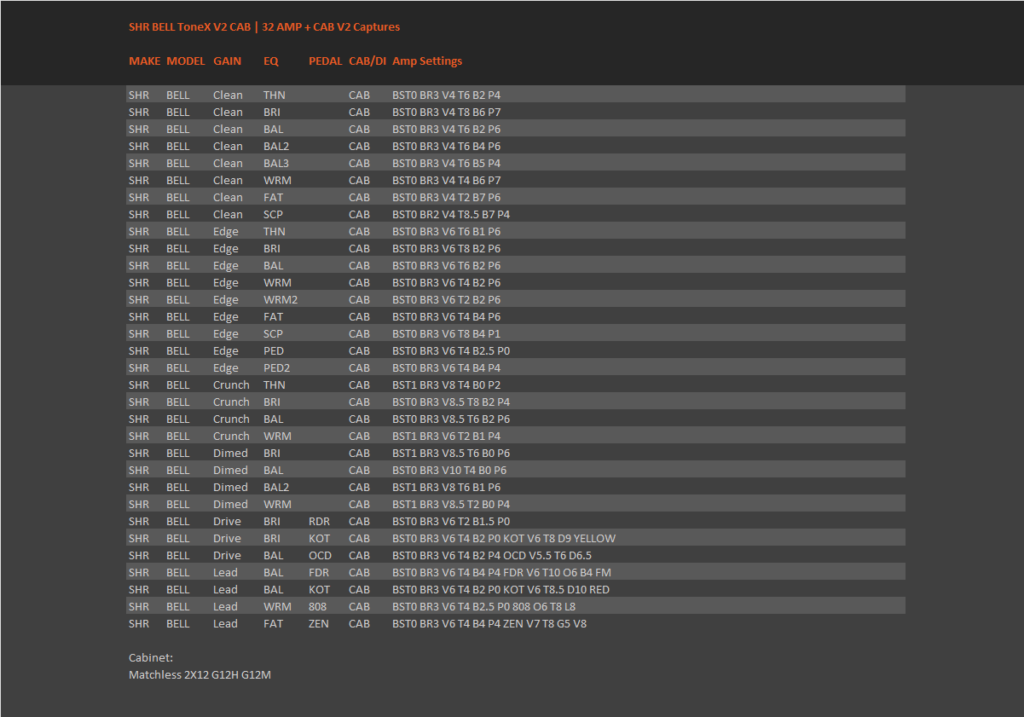Click Edge gain cell in PED row
The image size is (1024, 717).
coord(225,351)
